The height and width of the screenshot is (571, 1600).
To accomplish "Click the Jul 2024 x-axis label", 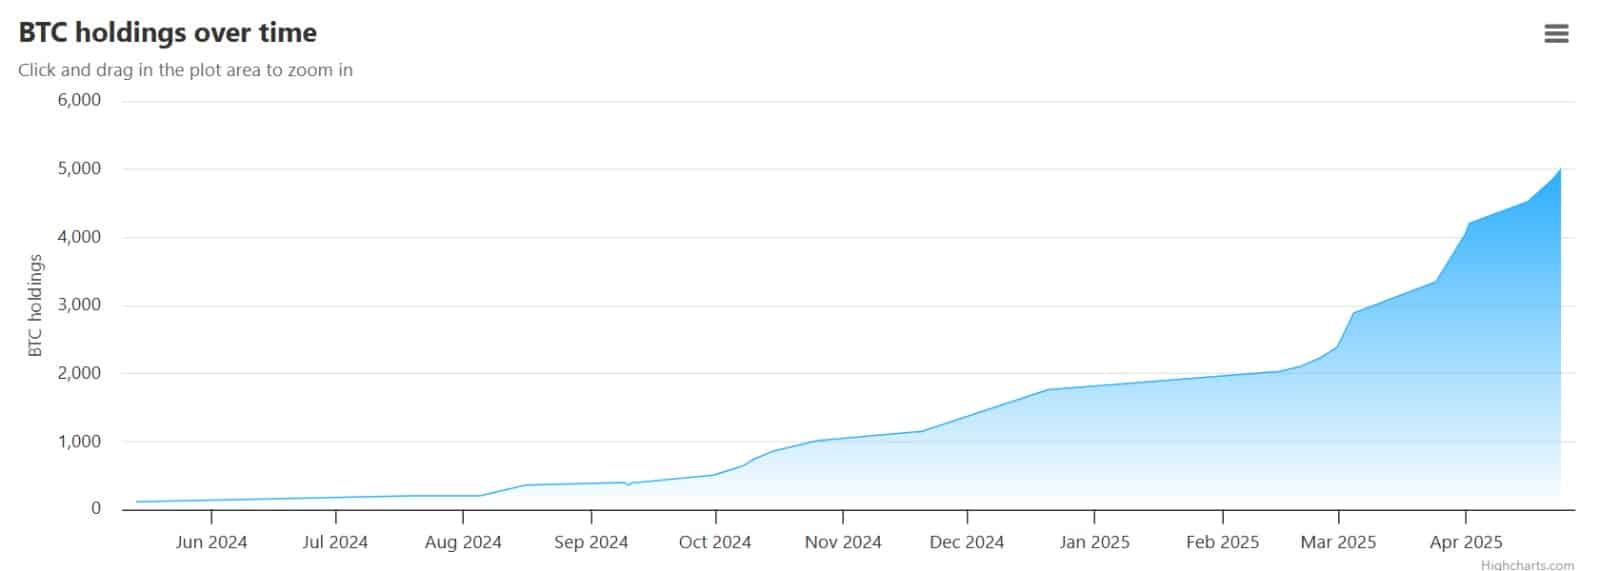I will (x=335, y=542).
